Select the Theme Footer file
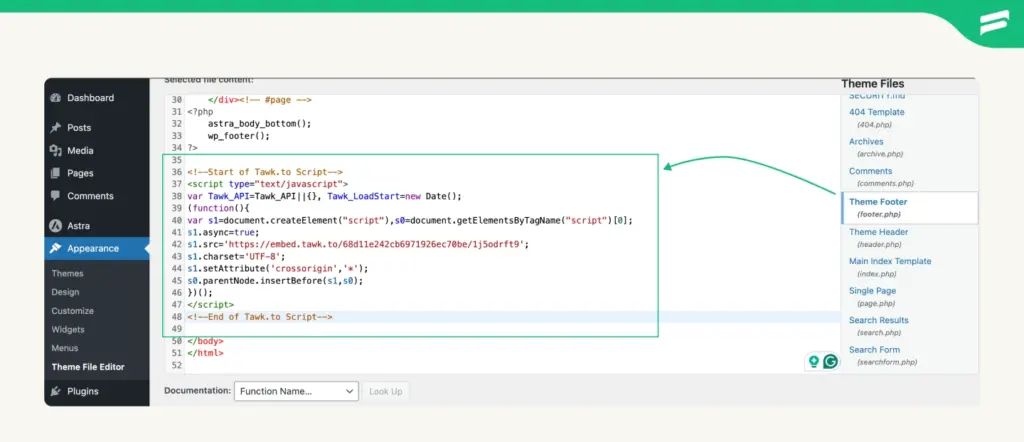Image resolution: width=1024 pixels, height=442 pixels. coord(910,208)
